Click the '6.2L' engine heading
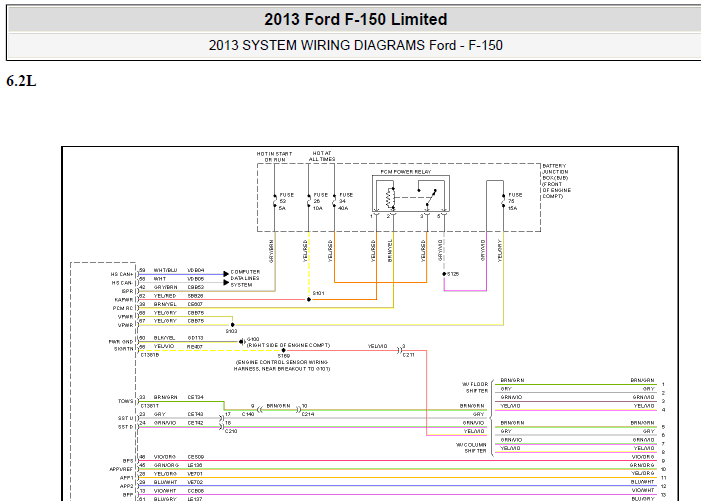The width and height of the screenshot is (701, 501). tap(21, 81)
